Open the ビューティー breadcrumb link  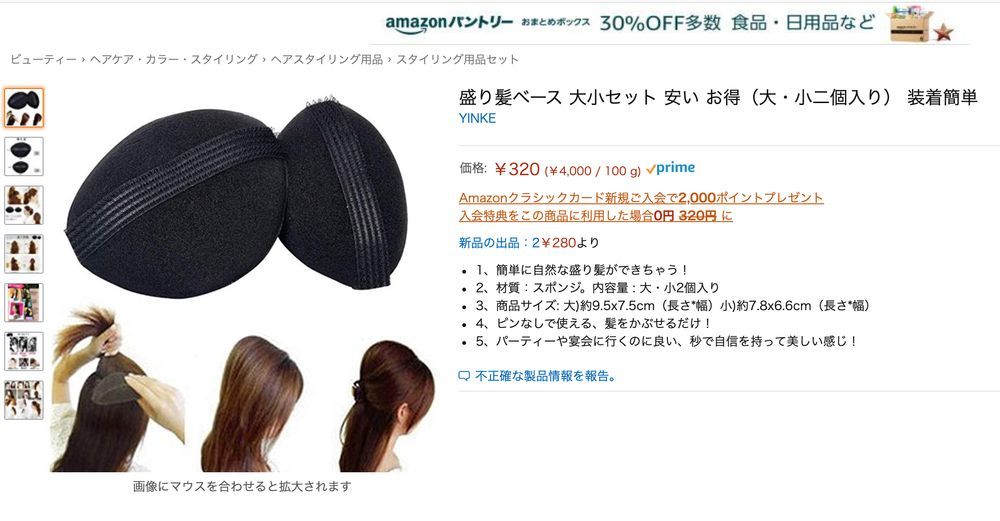pyautogui.click(x=43, y=59)
